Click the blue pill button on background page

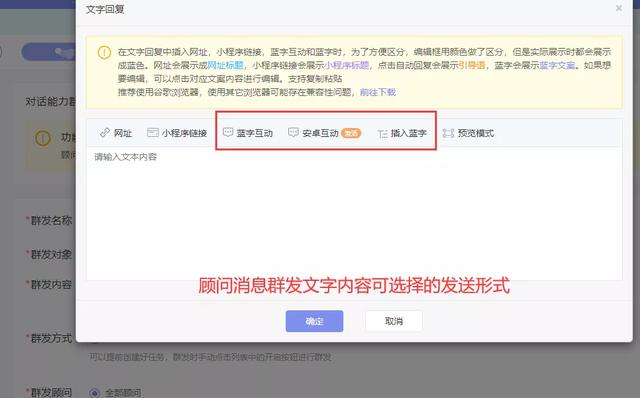[49, 52]
